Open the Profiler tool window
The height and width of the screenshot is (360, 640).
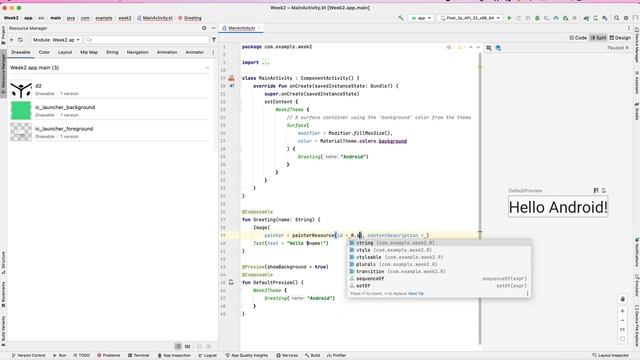337,356
